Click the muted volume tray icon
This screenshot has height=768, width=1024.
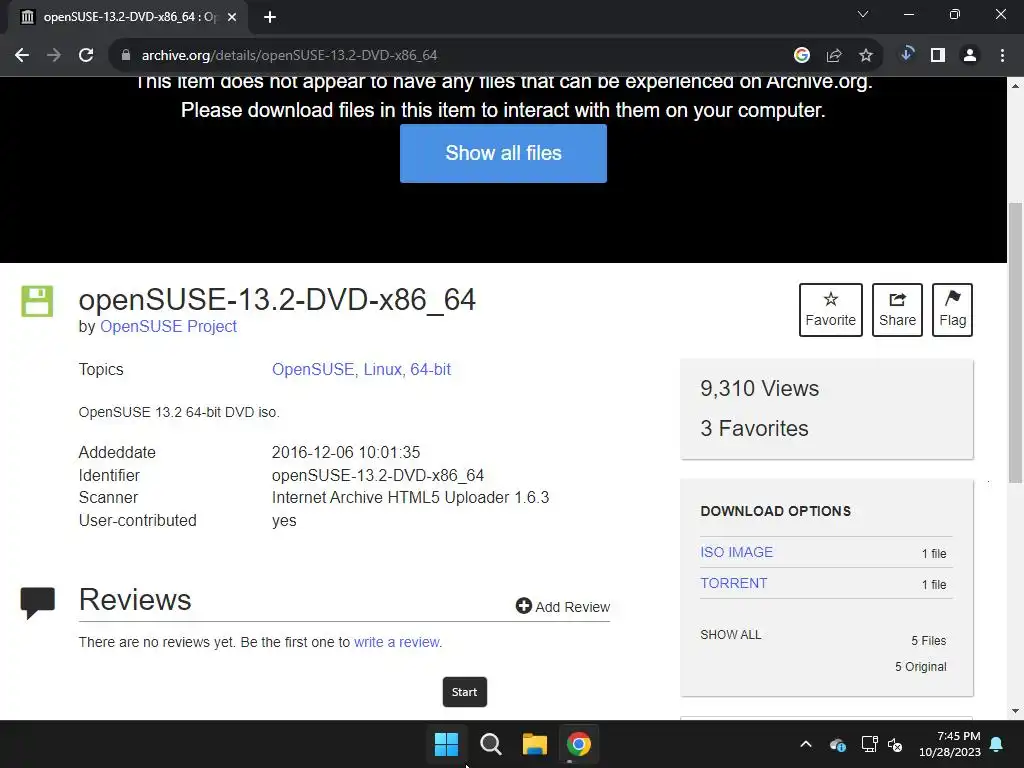click(x=895, y=744)
